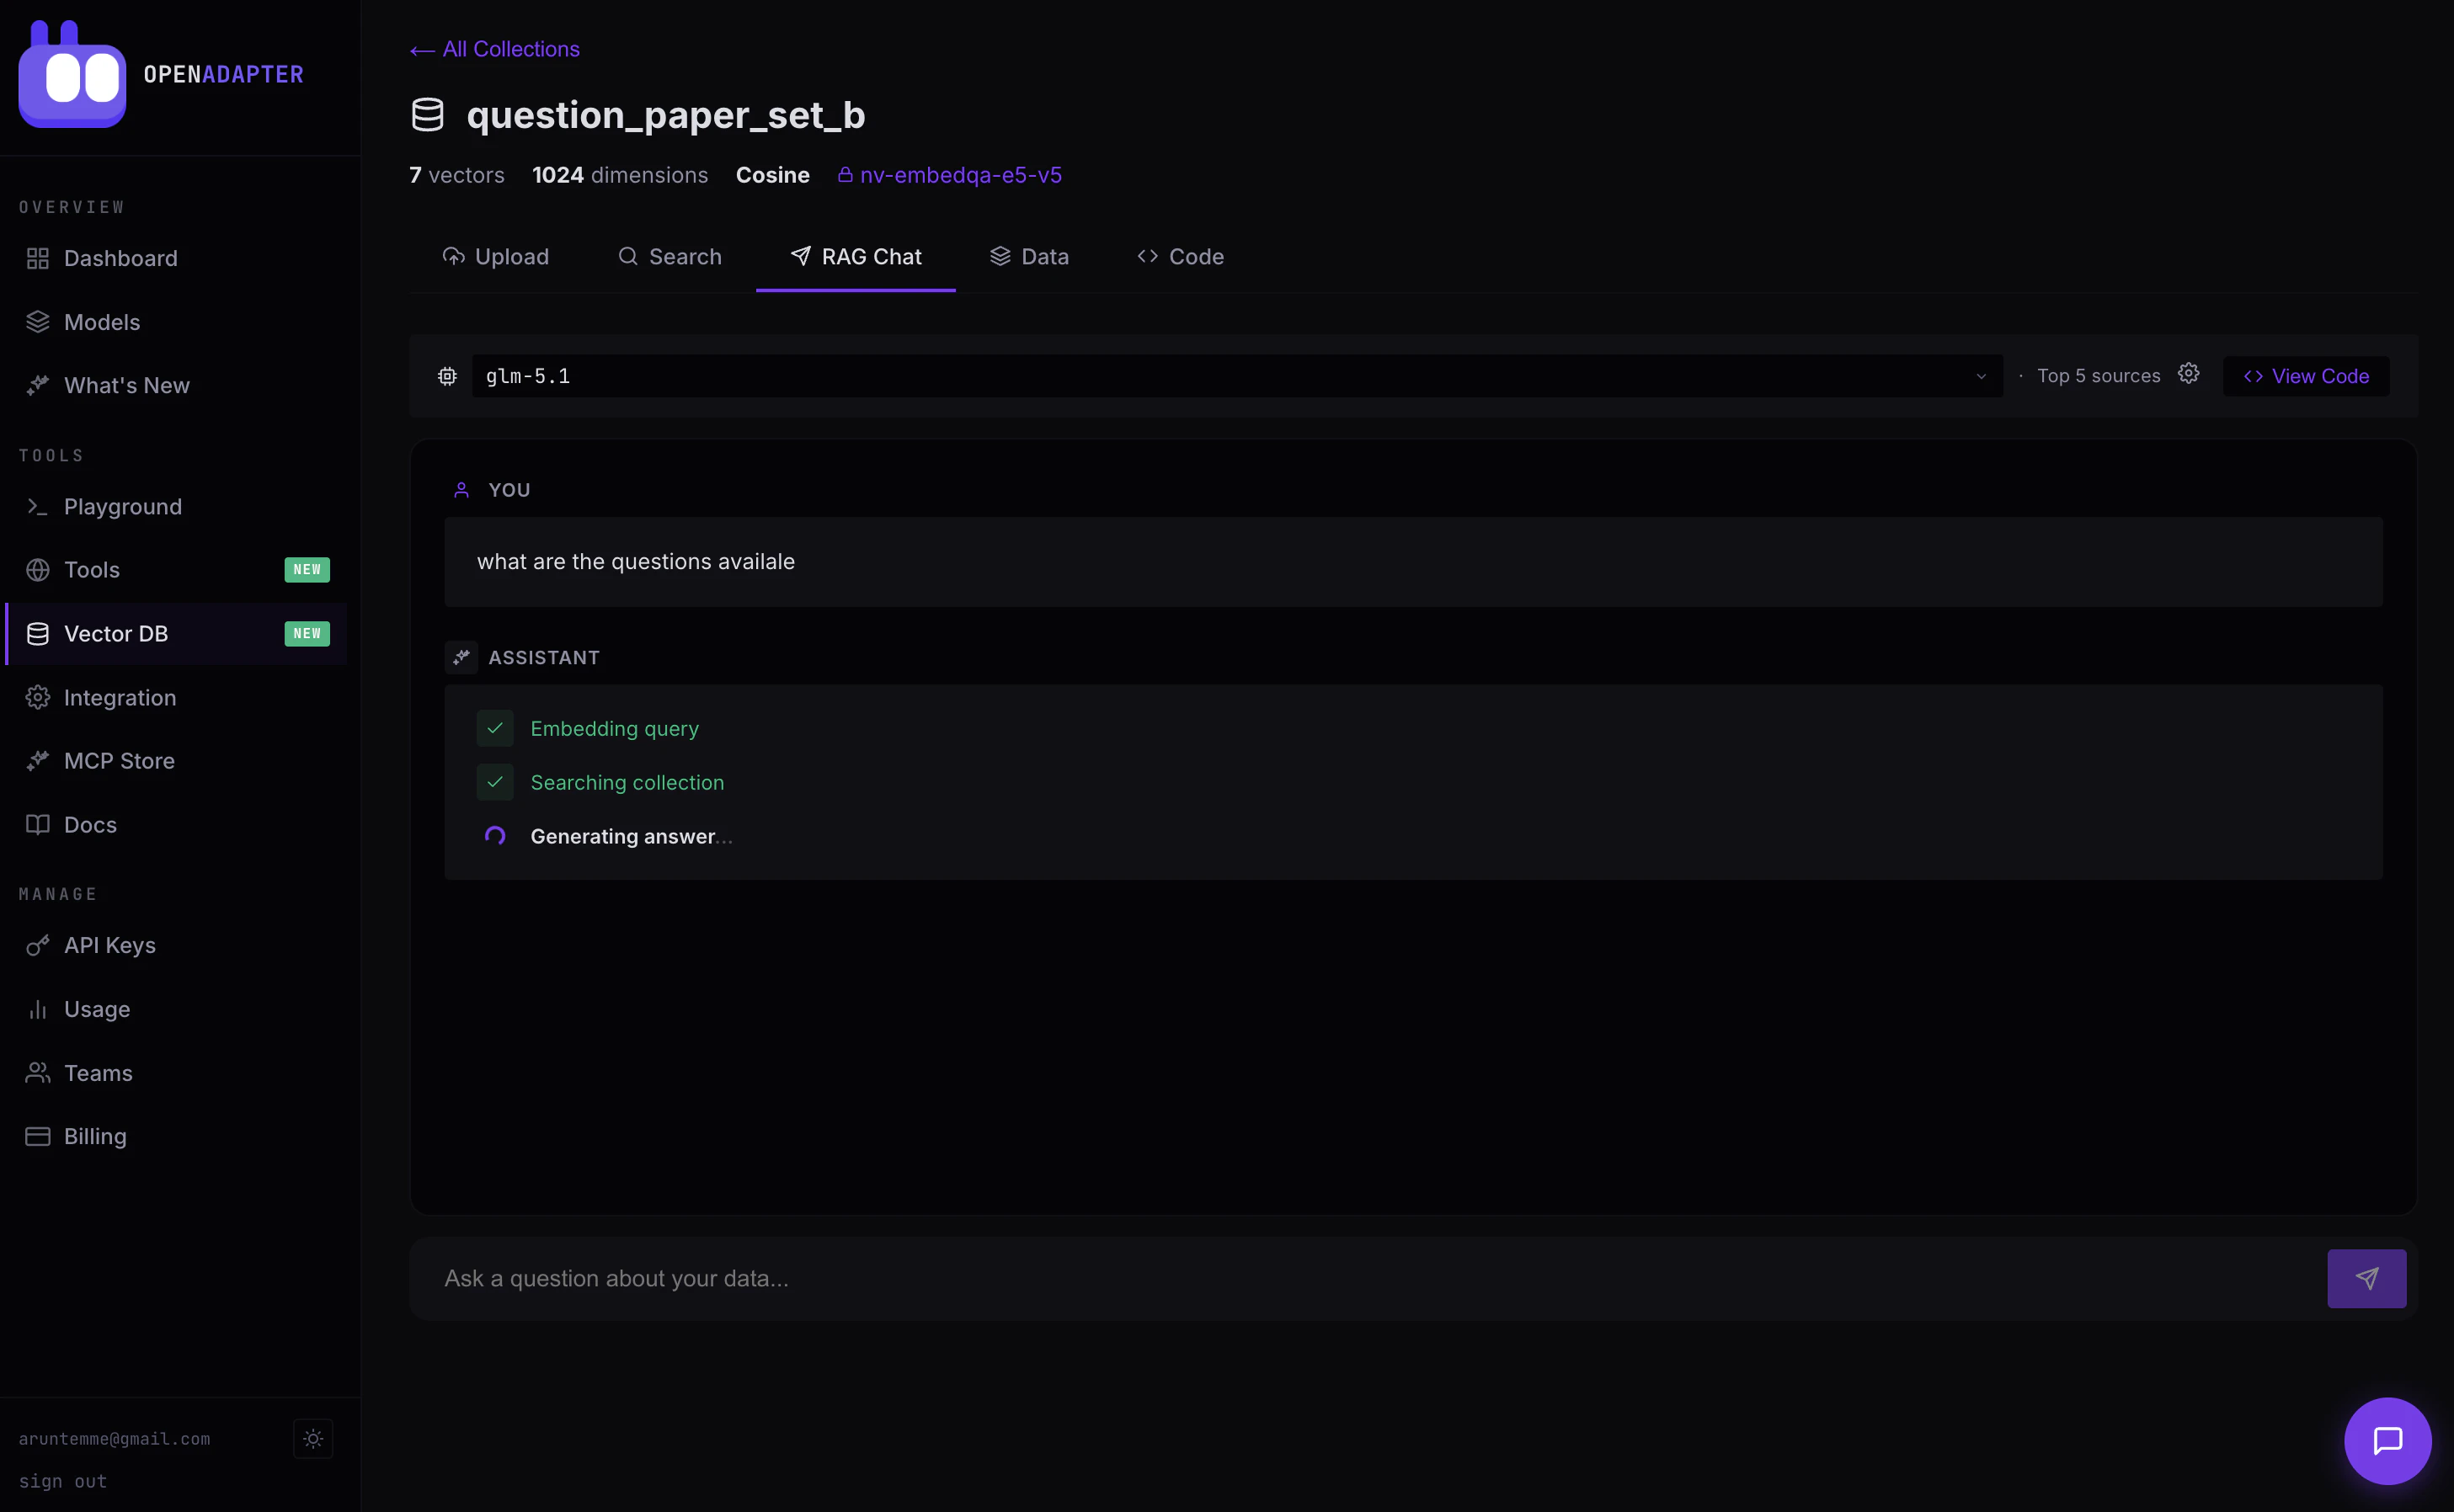Open the sources settings gear icon
The height and width of the screenshot is (1512, 2454).
2188,374
